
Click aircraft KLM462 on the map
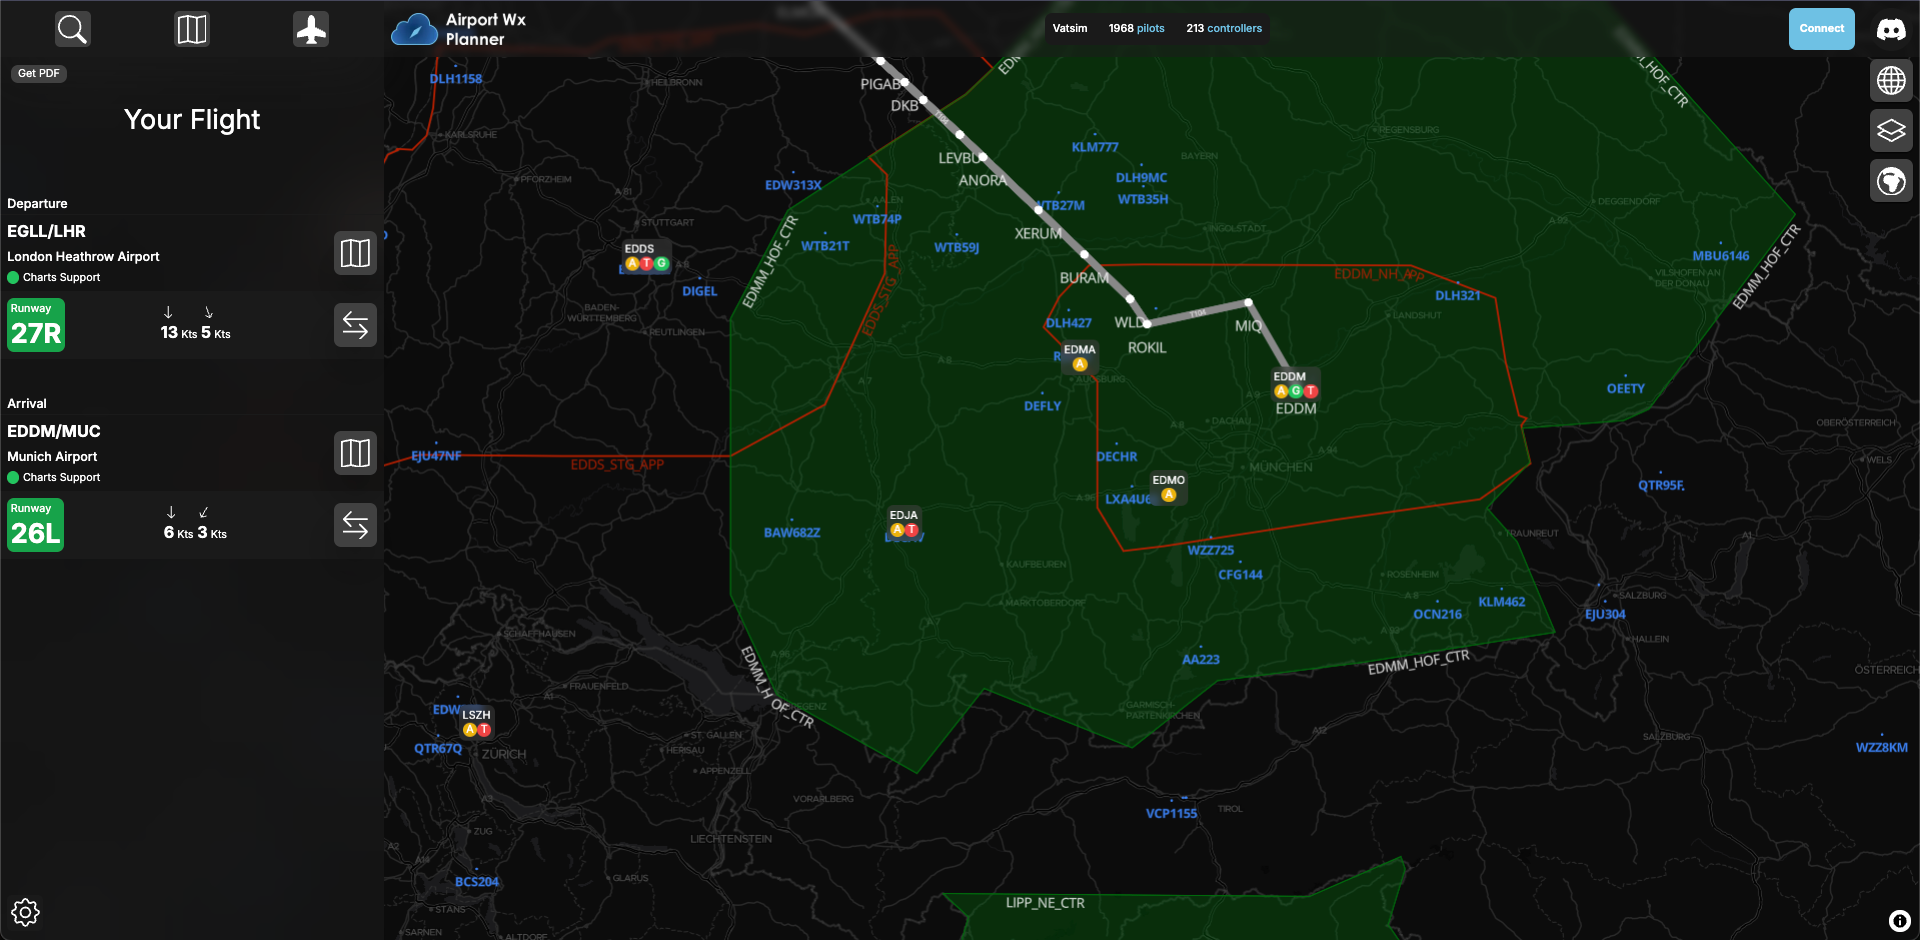point(1501,601)
